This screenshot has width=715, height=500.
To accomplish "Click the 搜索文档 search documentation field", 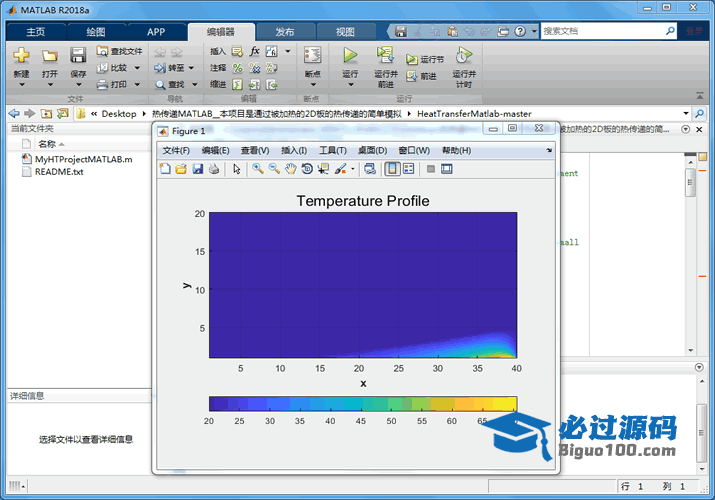I will pyautogui.click(x=603, y=31).
